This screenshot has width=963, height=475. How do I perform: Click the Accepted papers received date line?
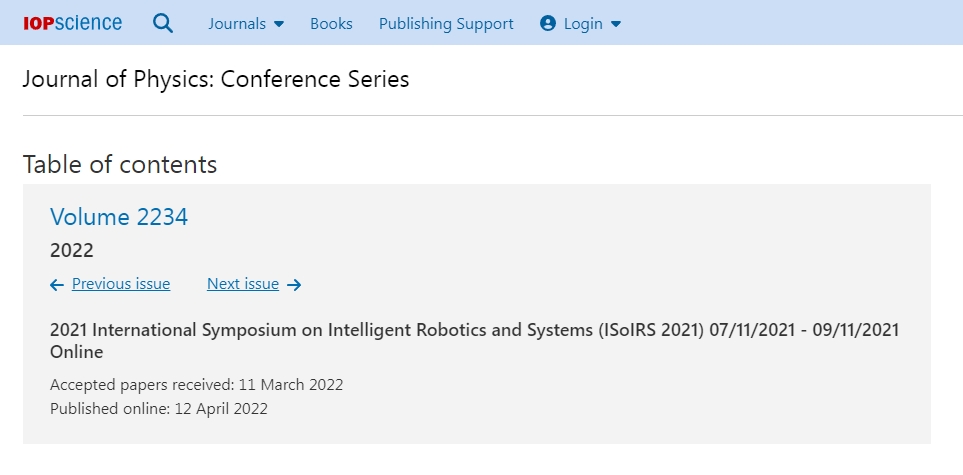tap(196, 384)
